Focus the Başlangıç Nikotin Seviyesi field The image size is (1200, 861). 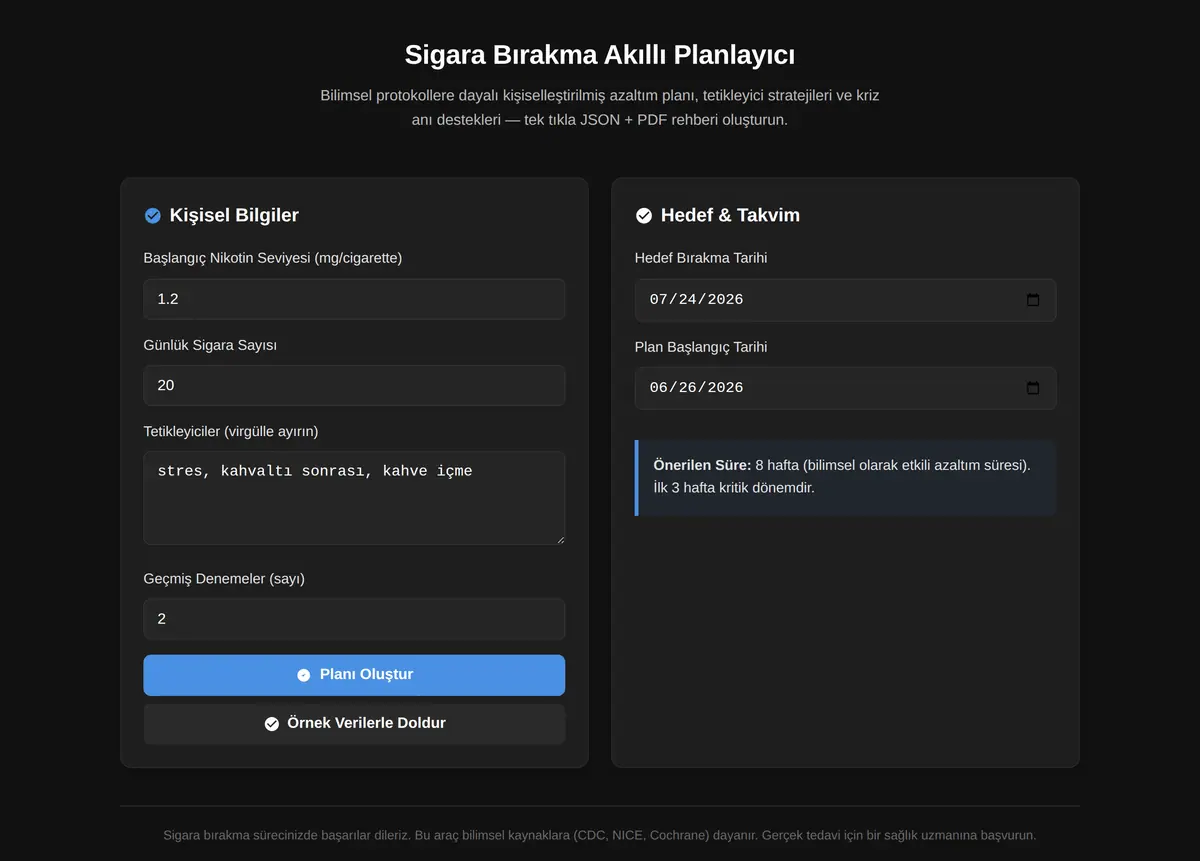(354, 299)
